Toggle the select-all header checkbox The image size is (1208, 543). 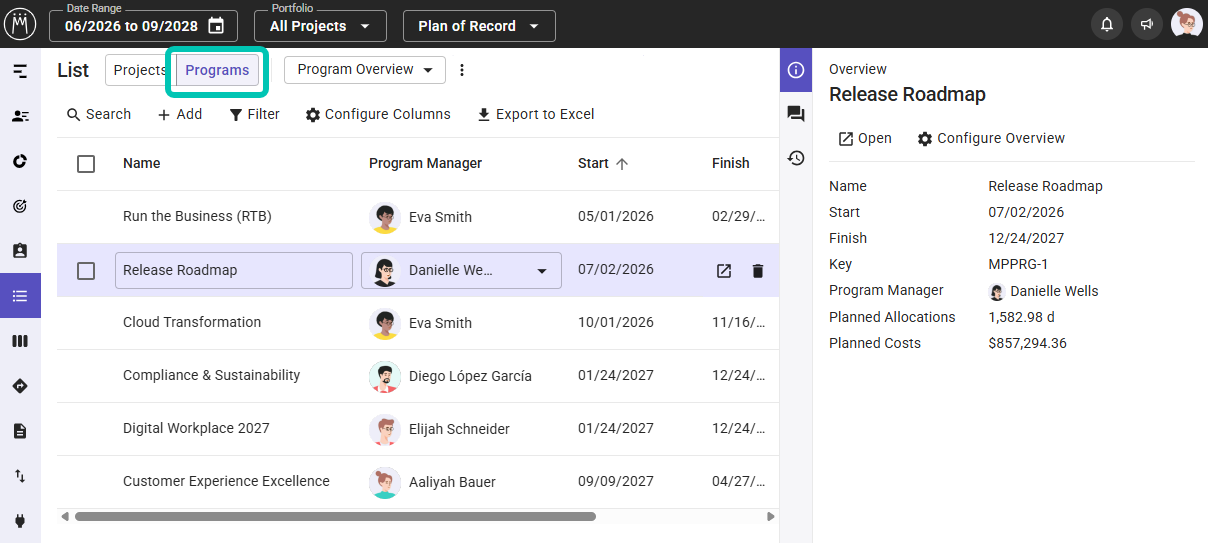(86, 164)
